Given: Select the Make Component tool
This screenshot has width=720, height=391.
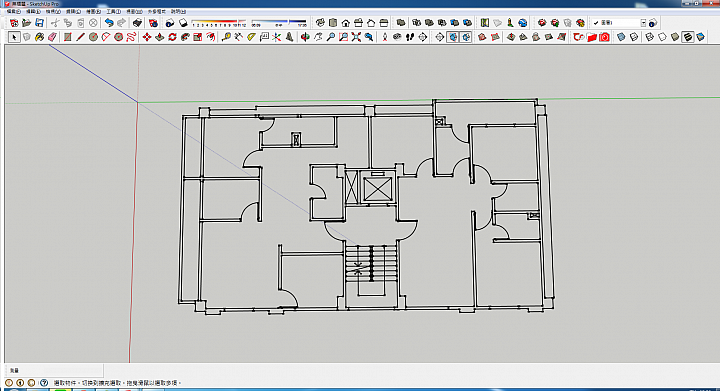Looking at the screenshot, I should tap(27, 37).
